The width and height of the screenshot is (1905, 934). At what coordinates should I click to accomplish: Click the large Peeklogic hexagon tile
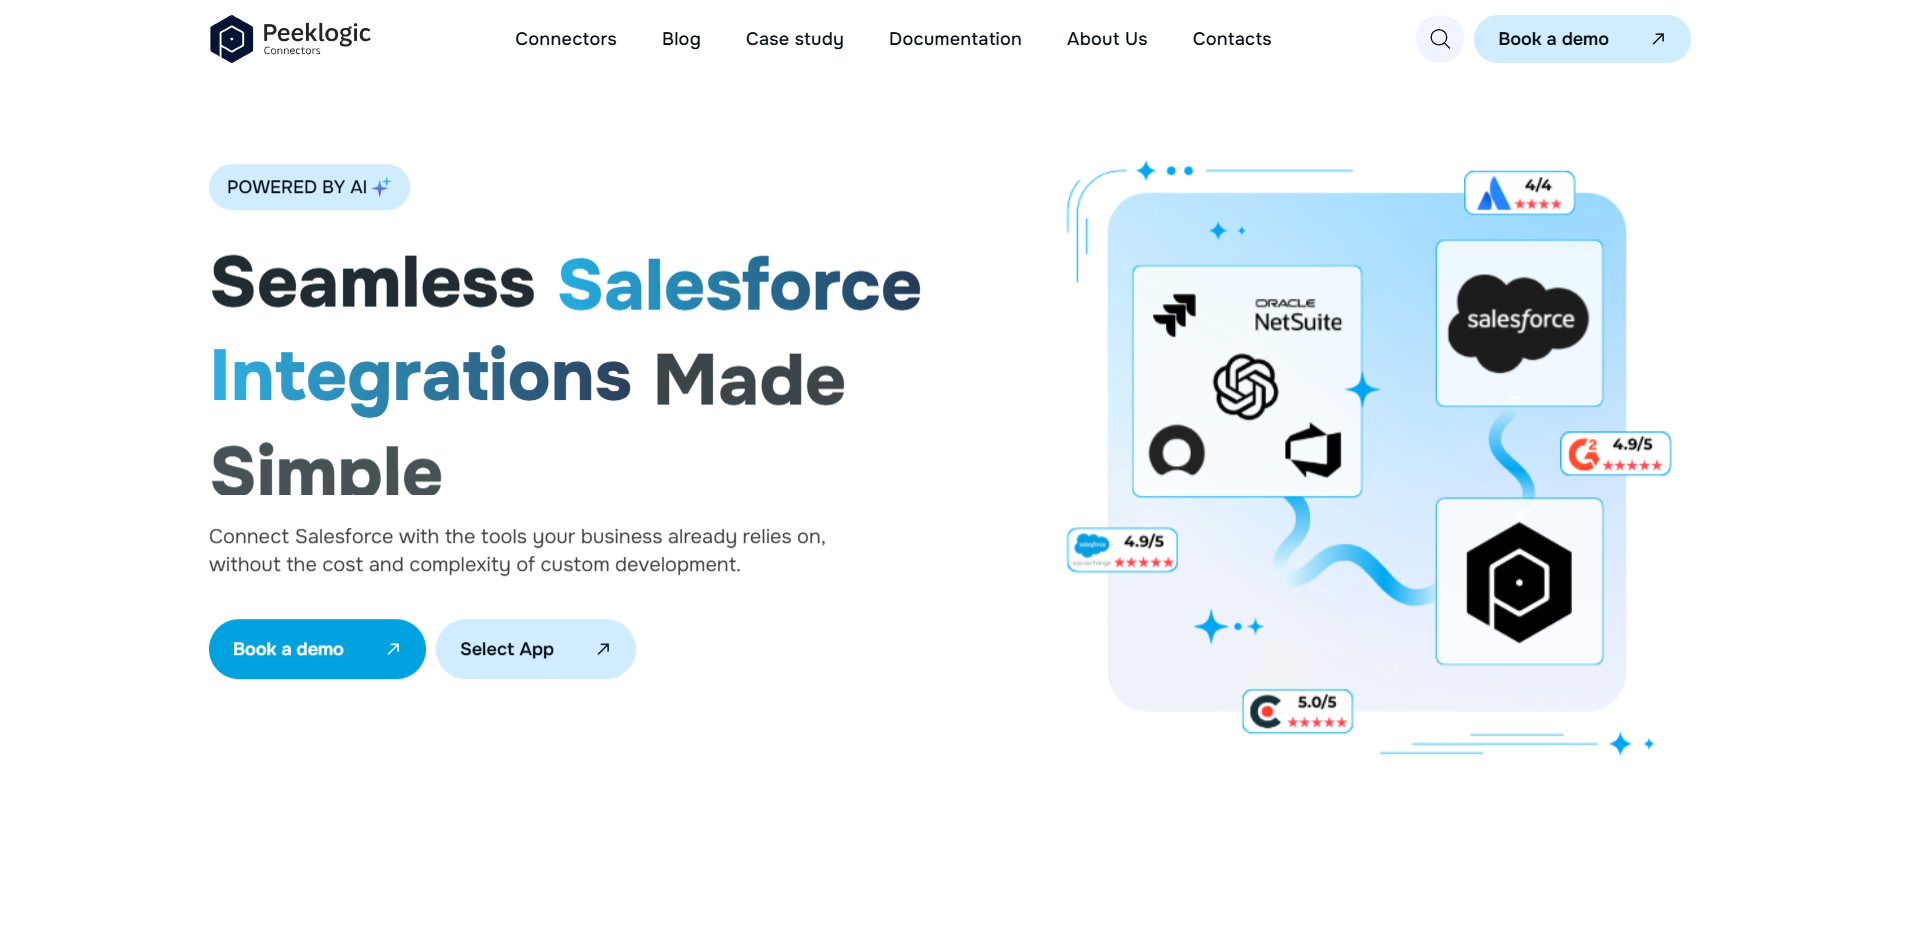tap(1519, 581)
